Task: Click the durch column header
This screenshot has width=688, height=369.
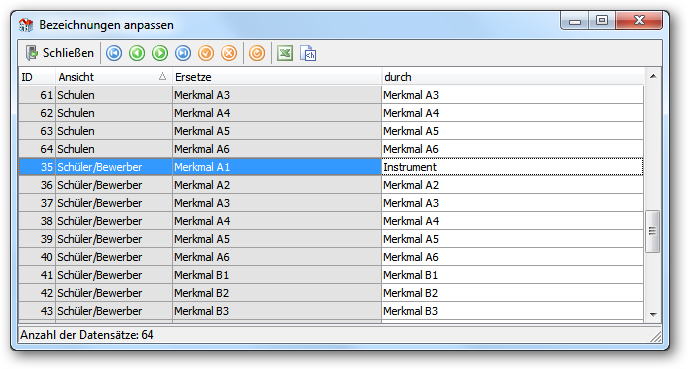Action: (512, 77)
